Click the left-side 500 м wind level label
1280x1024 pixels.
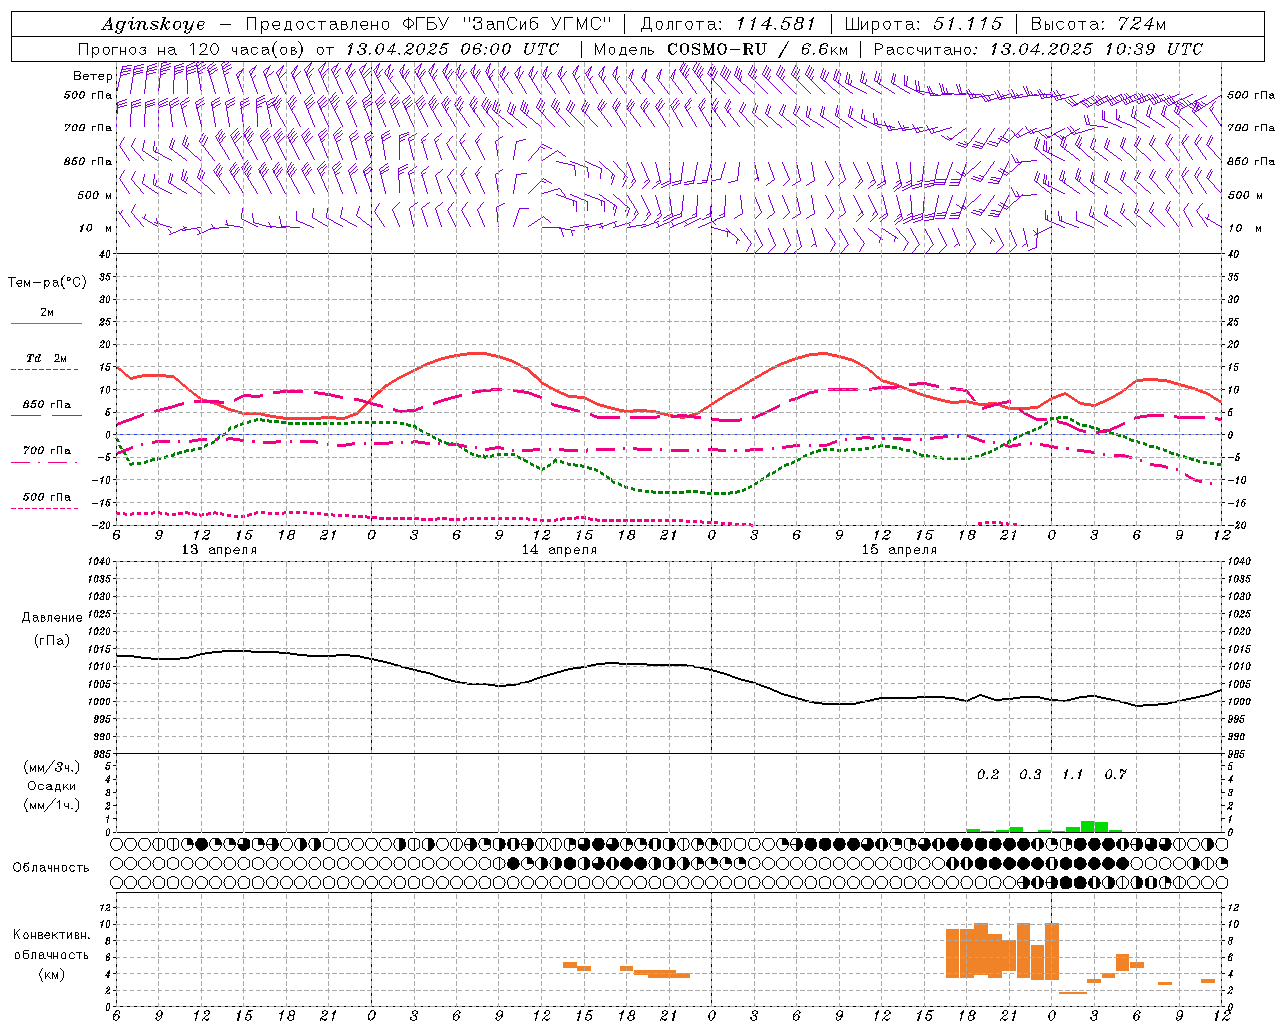point(95,195)
